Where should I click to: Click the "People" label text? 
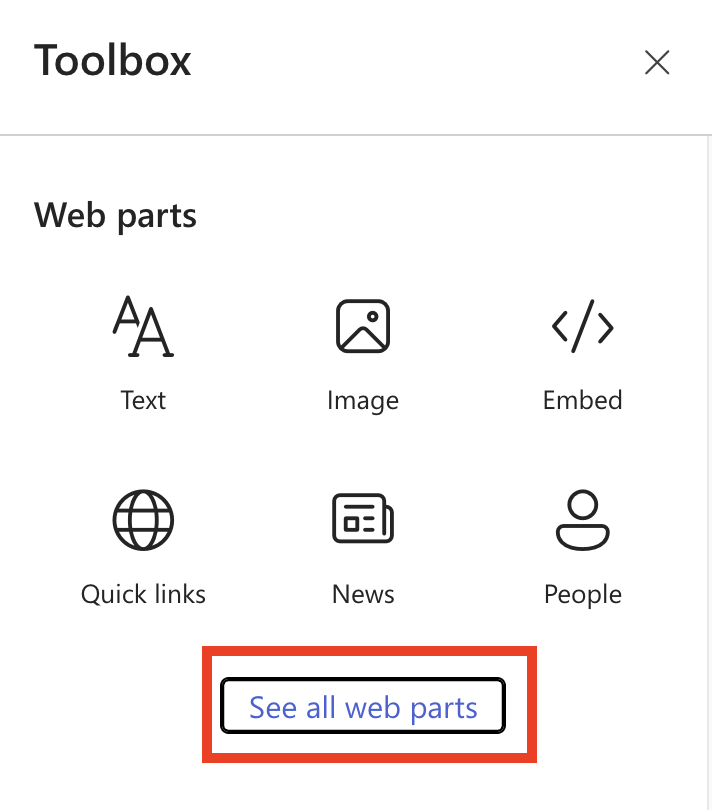(582, 594)
